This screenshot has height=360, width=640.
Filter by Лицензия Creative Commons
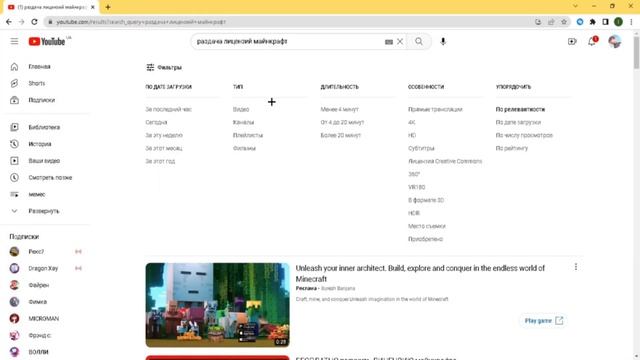445,161
